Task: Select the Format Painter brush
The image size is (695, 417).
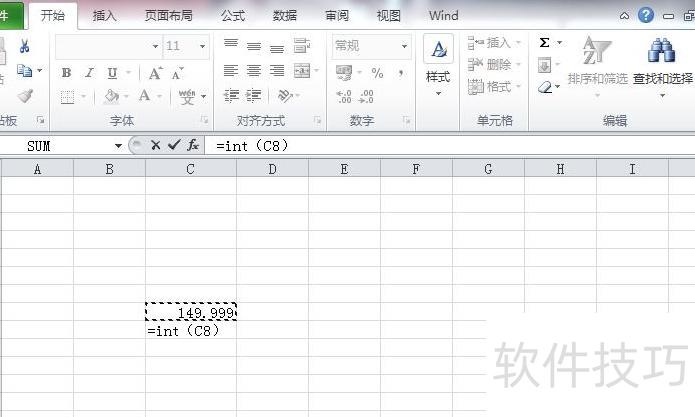Action: tap(25, 96)
